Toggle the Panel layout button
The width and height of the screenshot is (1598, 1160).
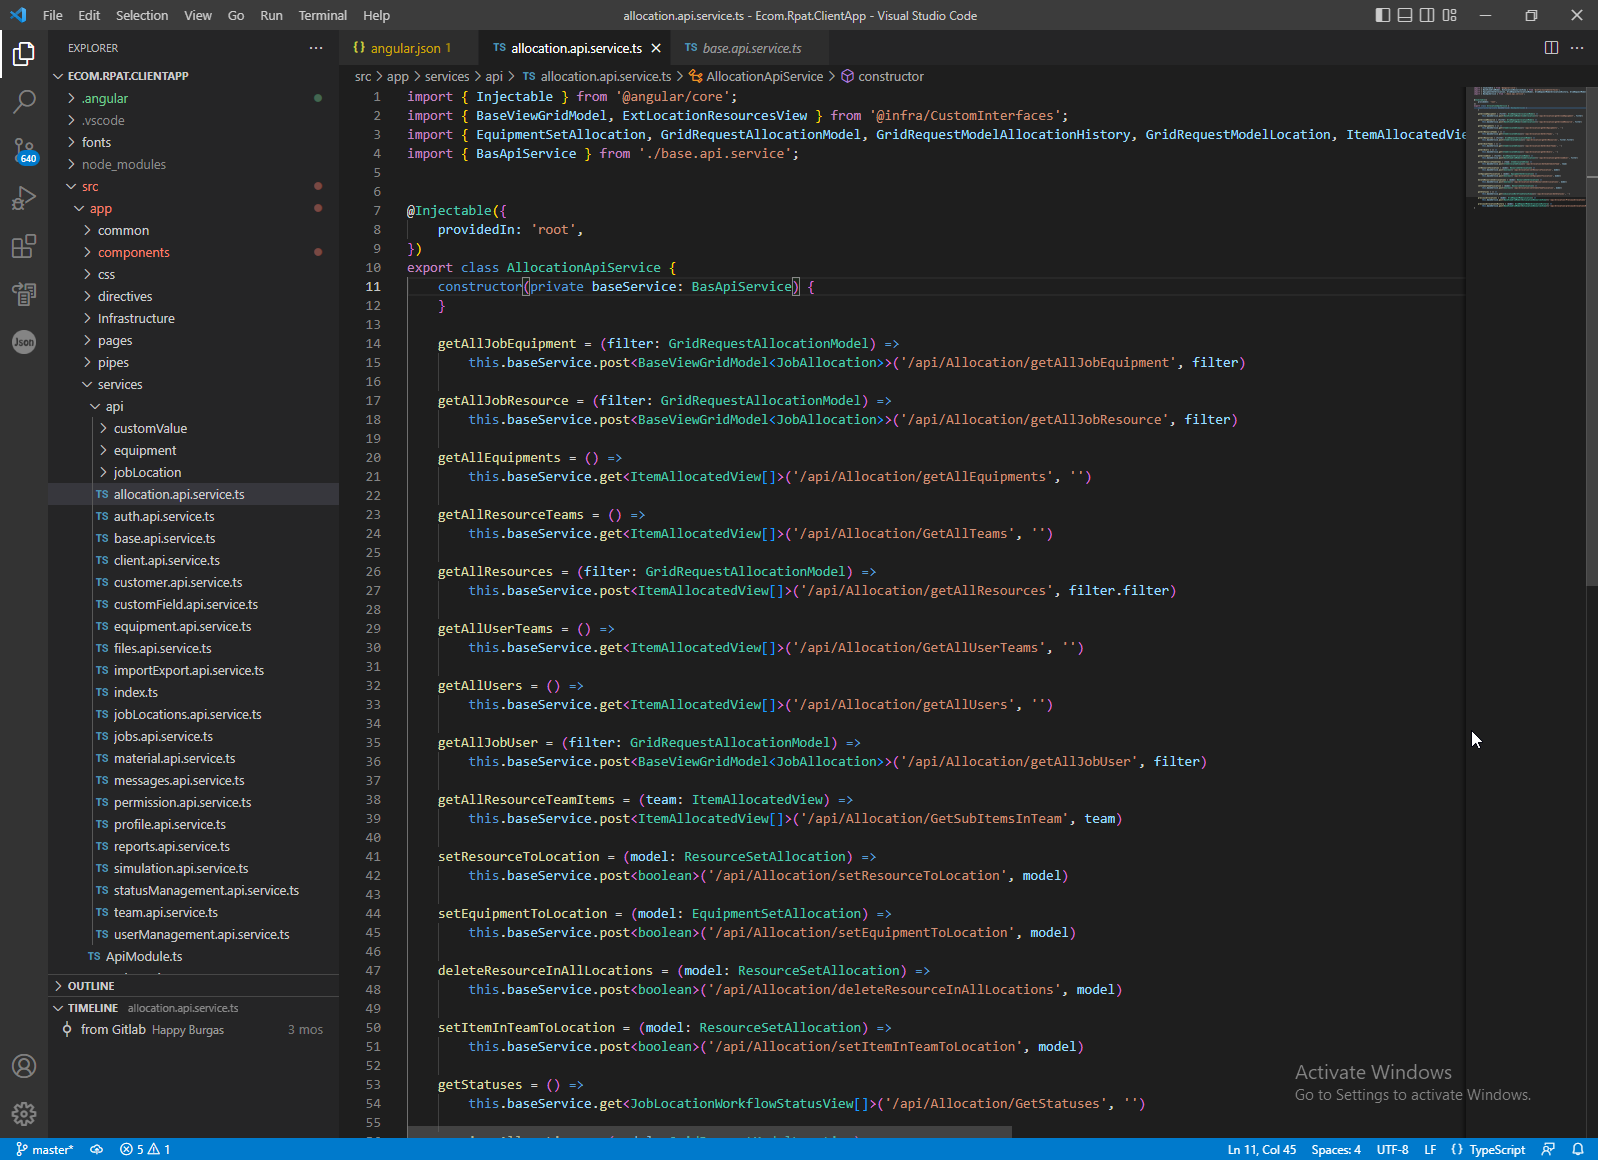(1405, 15)
